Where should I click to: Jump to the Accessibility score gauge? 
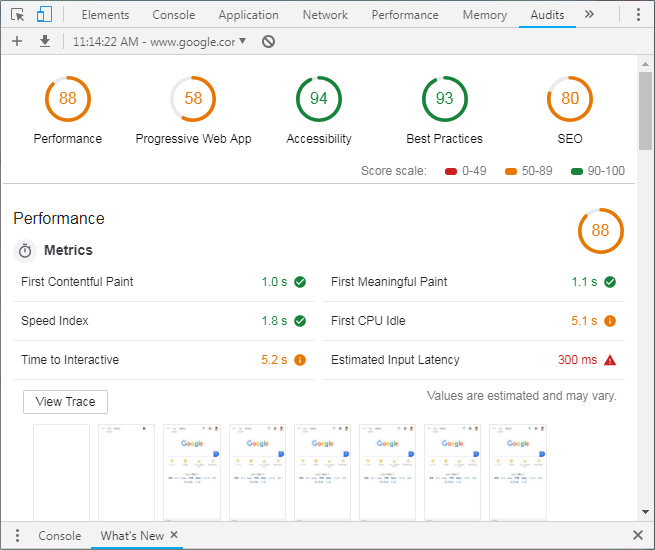click(319, 99)
